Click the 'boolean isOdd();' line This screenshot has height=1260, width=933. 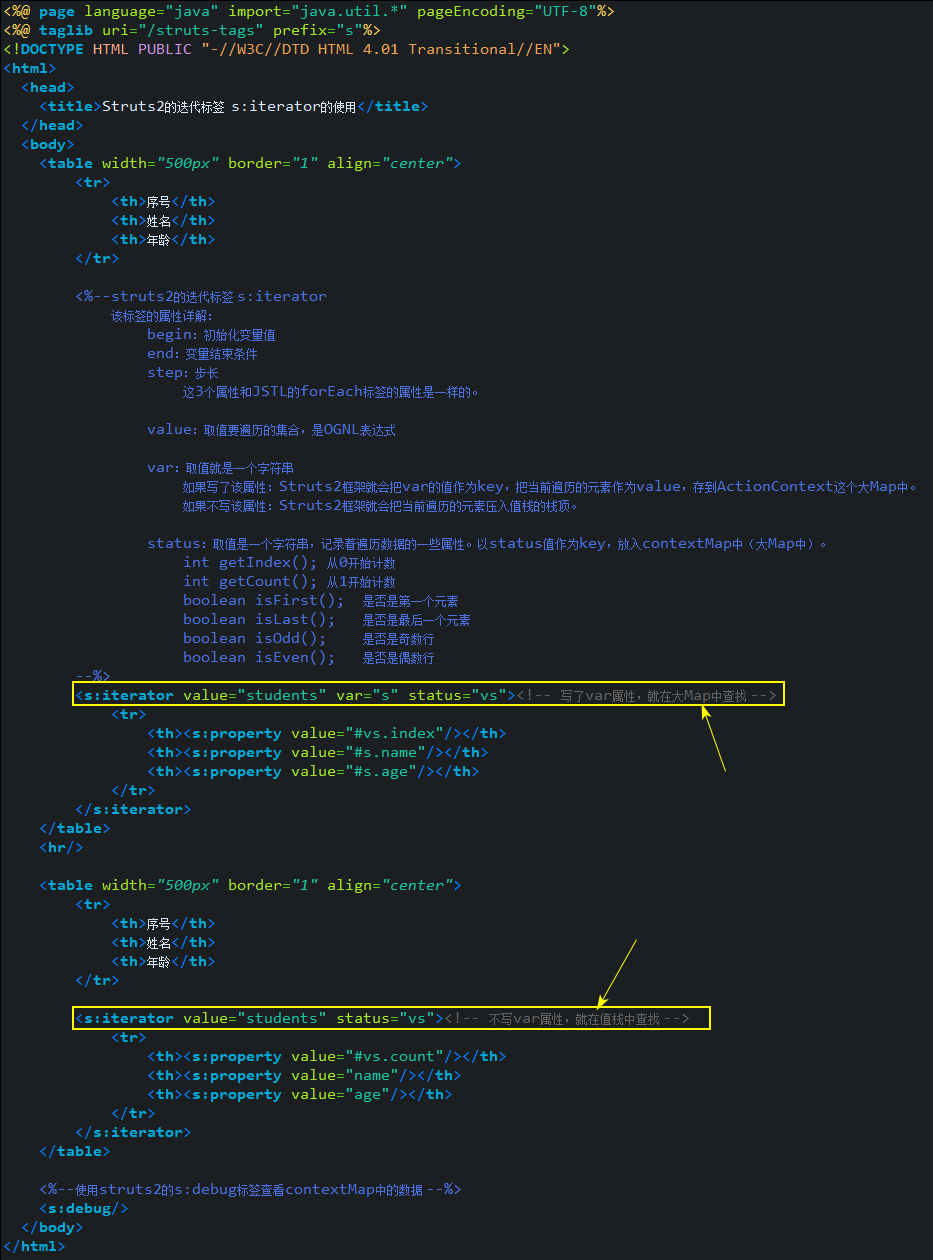click(308, 638)
